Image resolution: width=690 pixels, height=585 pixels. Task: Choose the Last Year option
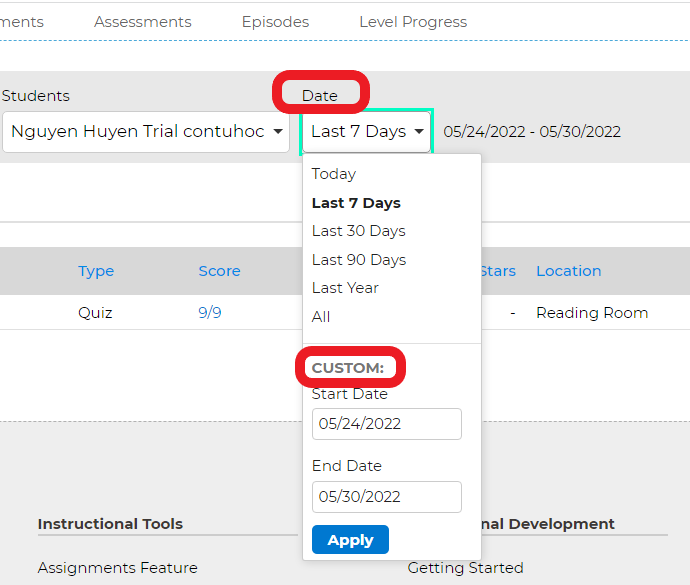pyautogui.click(x=345, y=288)
